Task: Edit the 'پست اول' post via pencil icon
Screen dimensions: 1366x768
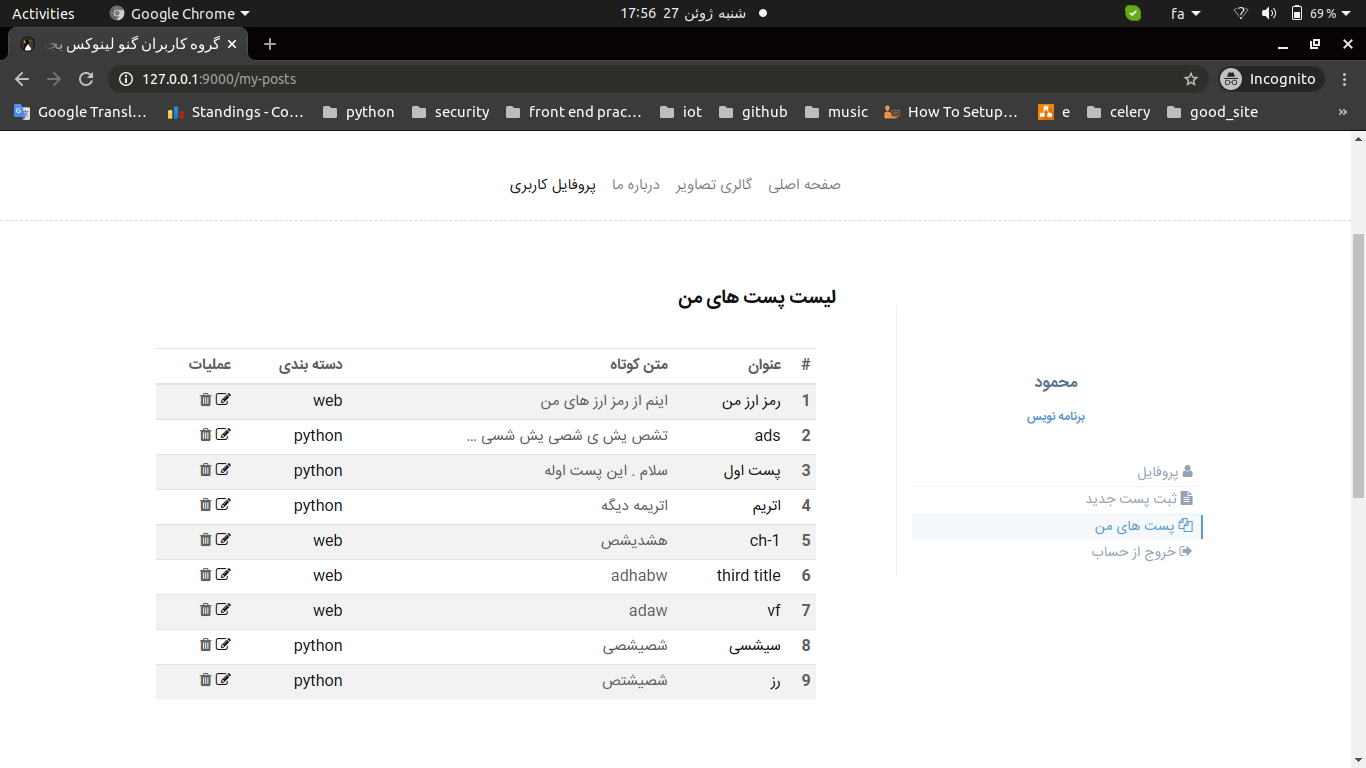Action: [223, 470]
